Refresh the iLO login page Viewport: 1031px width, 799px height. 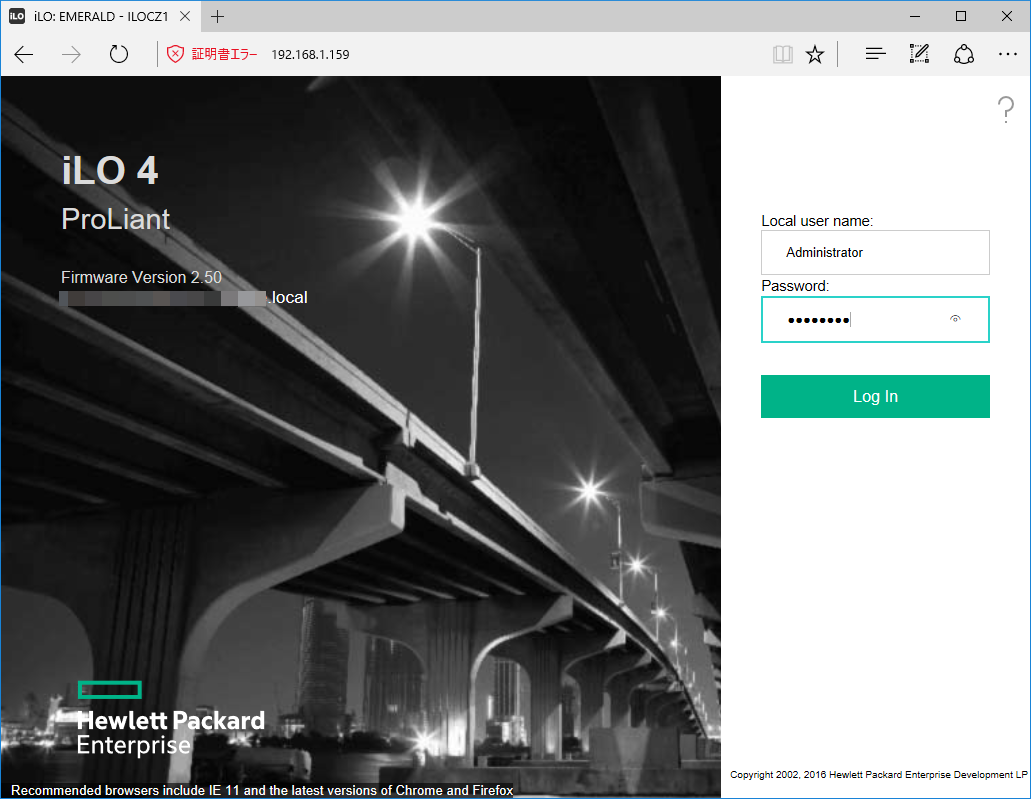[118, 54]
